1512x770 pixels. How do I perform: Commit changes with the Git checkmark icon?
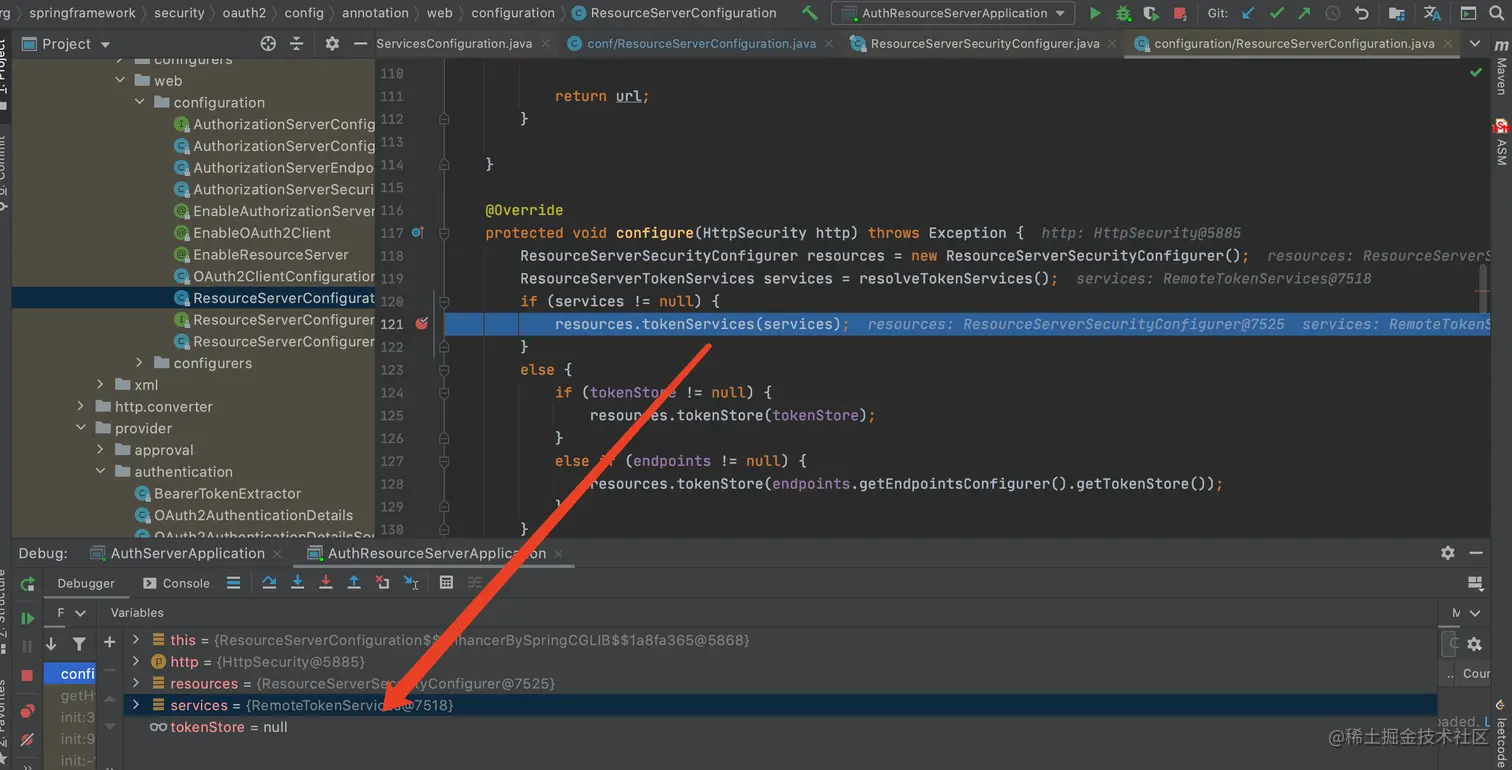1276,13
